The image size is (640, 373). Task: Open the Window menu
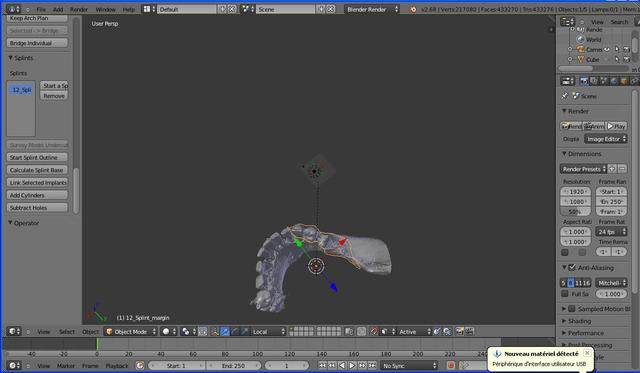[x=105, y=9]
